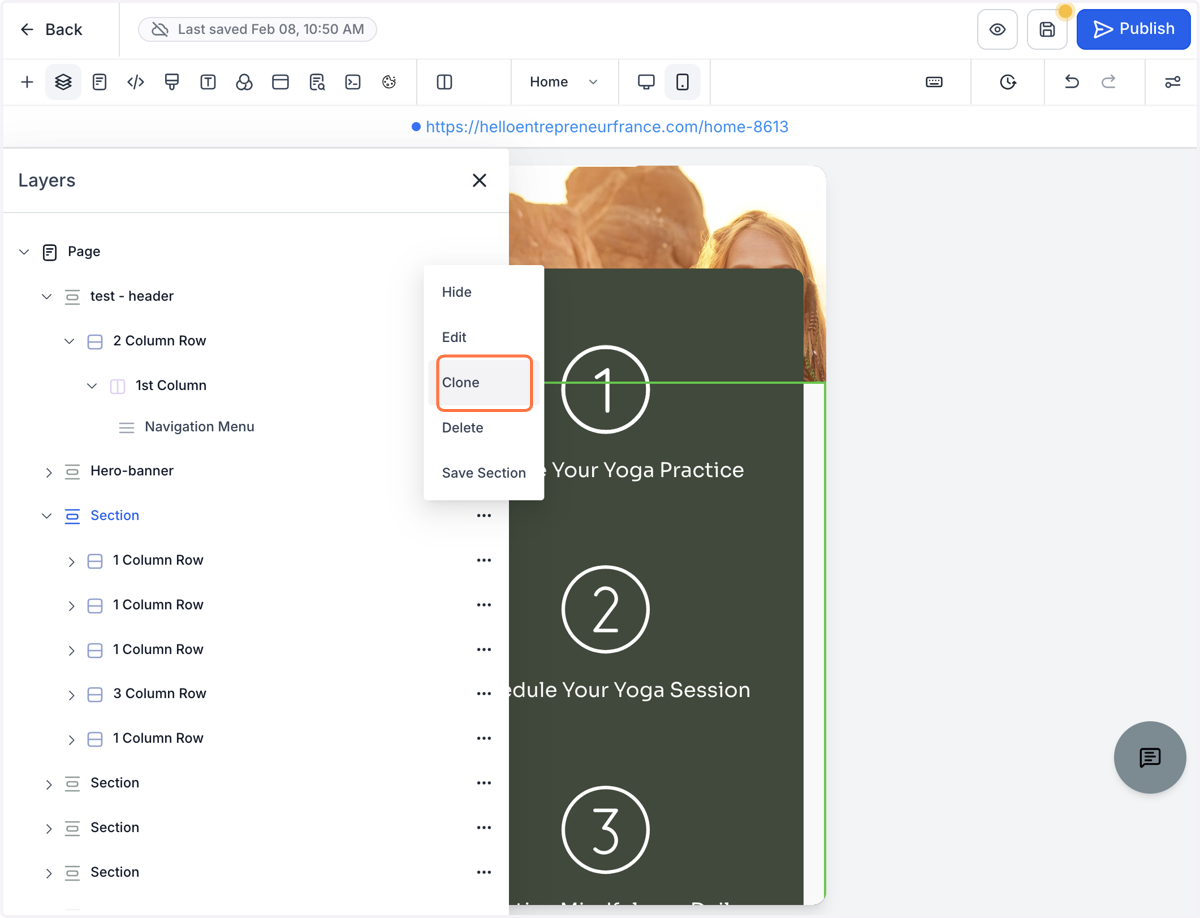Screen dimensions: 1200x918
Task: Select Delete in context menu
Action: [x=483, y=427]
